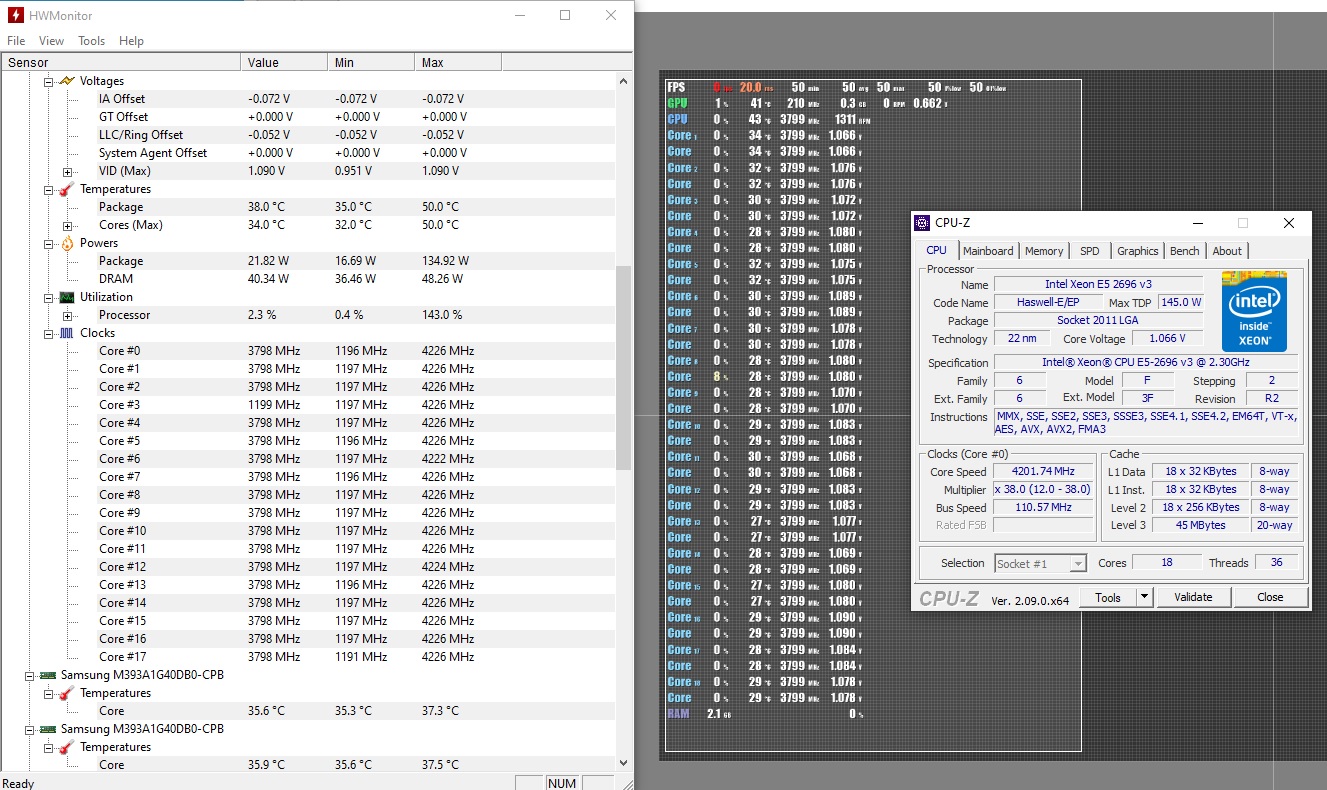Expand the Cores (Max) temperatures node
This screenshot has width=1327, height=790.
pos(67,225)
